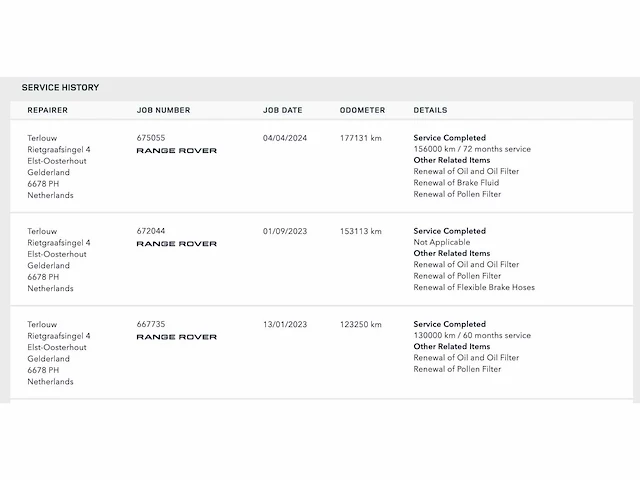The image size is (640, 480).
Task: Click the REPAIRER column header
Action: (47, 110)
